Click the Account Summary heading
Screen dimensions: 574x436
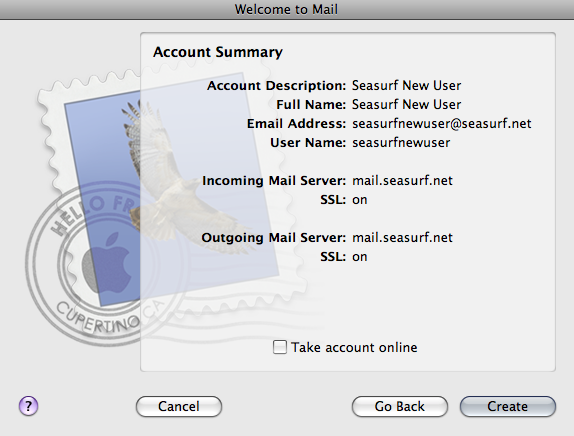point(218,52)
